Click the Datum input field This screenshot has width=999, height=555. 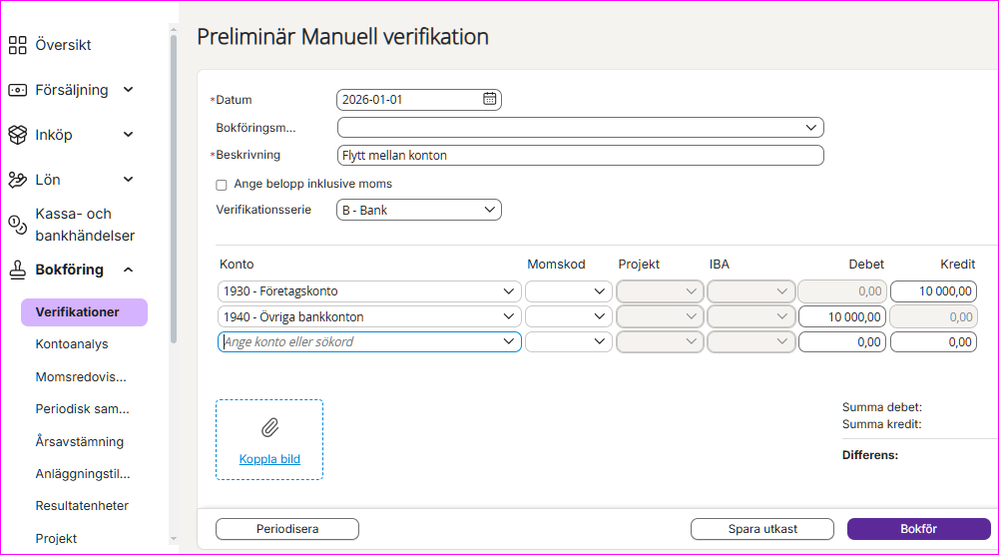[x=419, y=99]
